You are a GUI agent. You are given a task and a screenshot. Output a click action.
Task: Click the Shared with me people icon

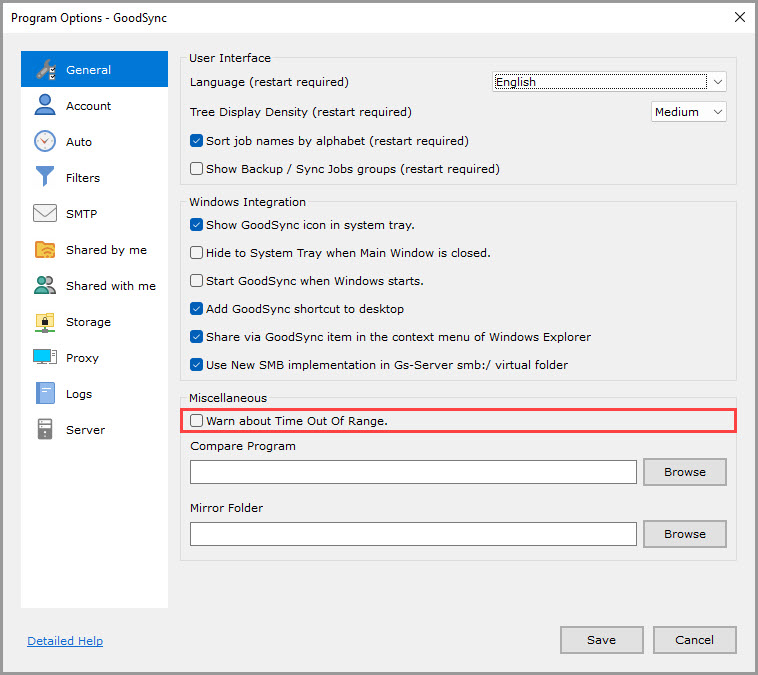(45, 285)
